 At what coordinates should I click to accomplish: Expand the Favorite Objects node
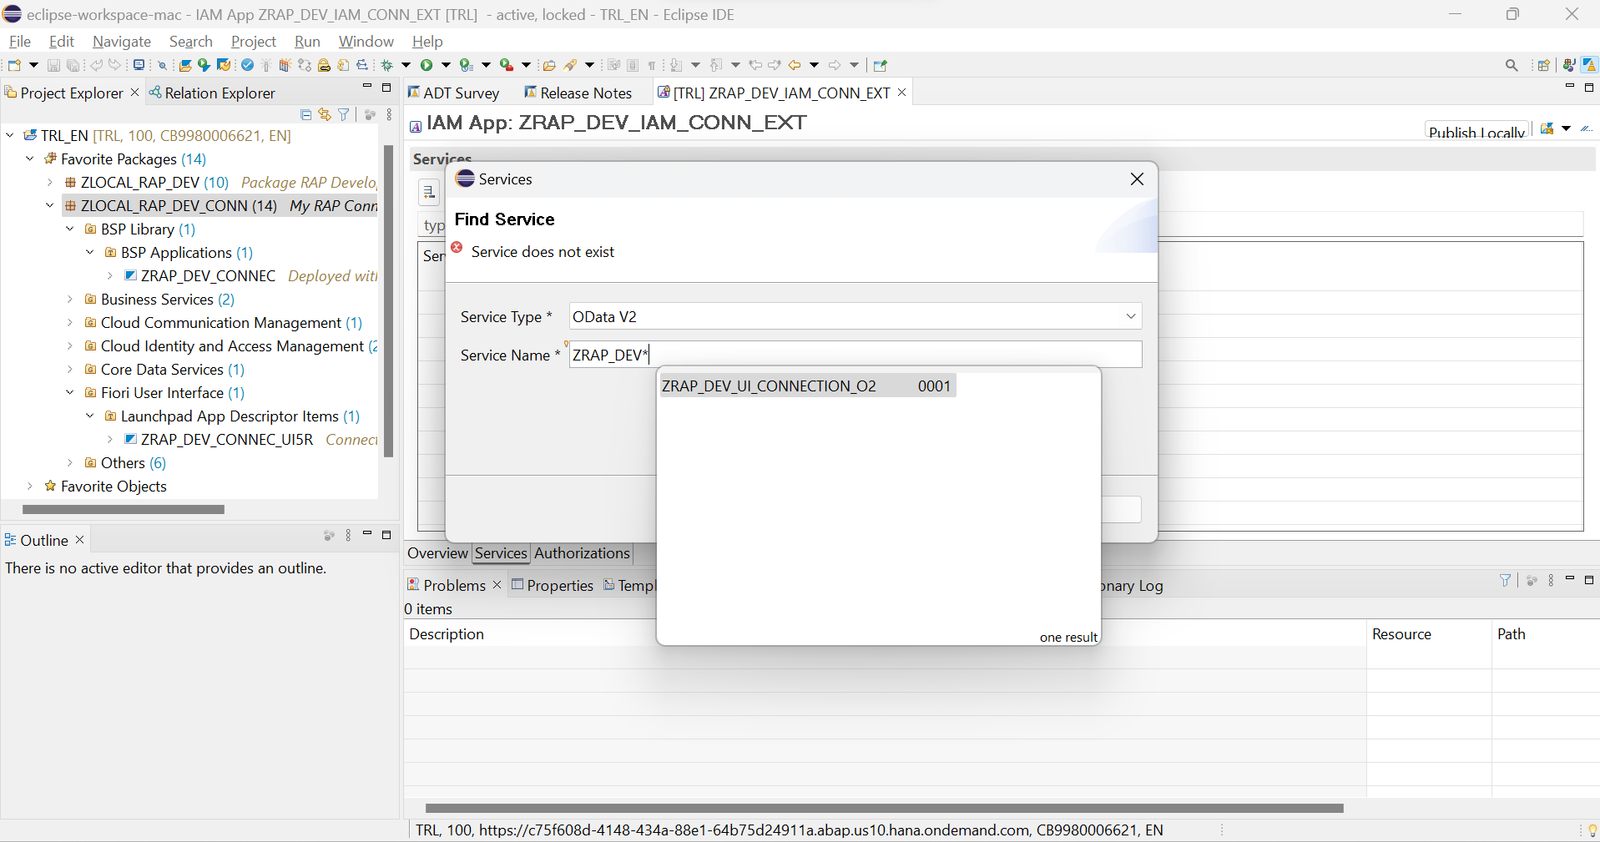(30, 486)
